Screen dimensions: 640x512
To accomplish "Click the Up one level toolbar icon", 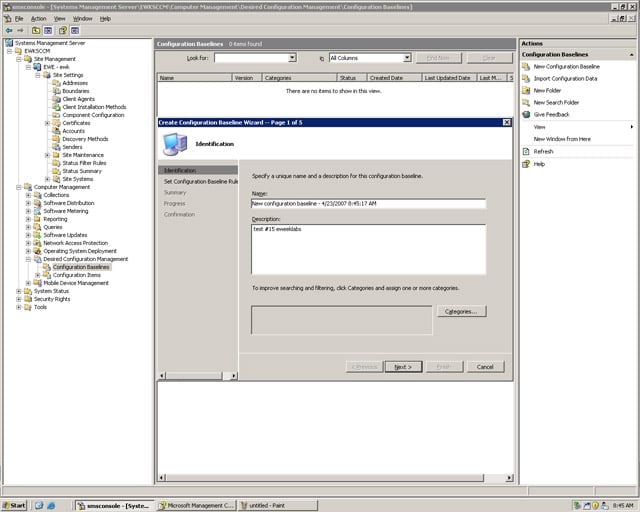I will pos(36,31).
